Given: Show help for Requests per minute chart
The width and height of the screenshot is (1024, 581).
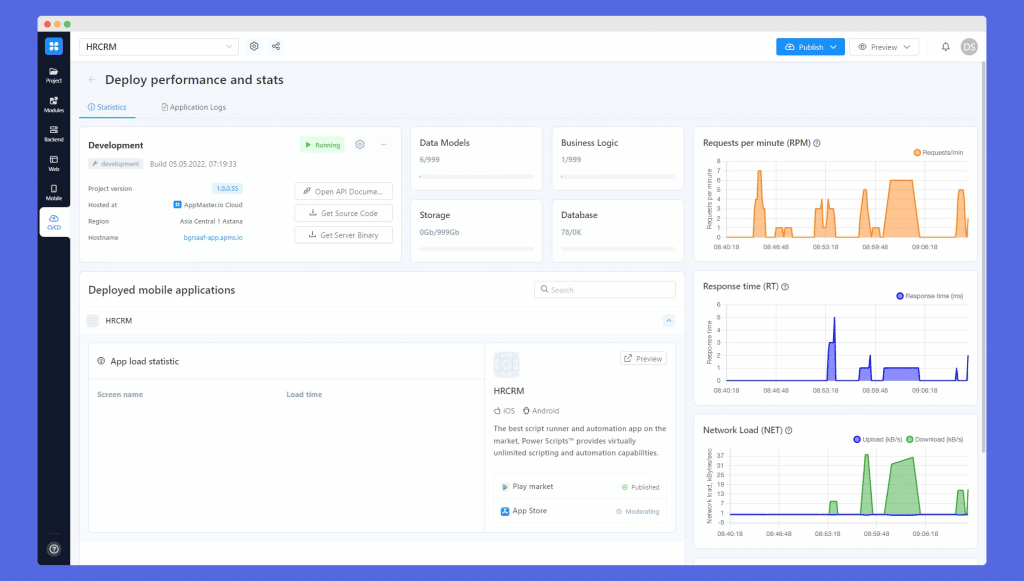Looking at the screenshot, I should pos(817,143).
